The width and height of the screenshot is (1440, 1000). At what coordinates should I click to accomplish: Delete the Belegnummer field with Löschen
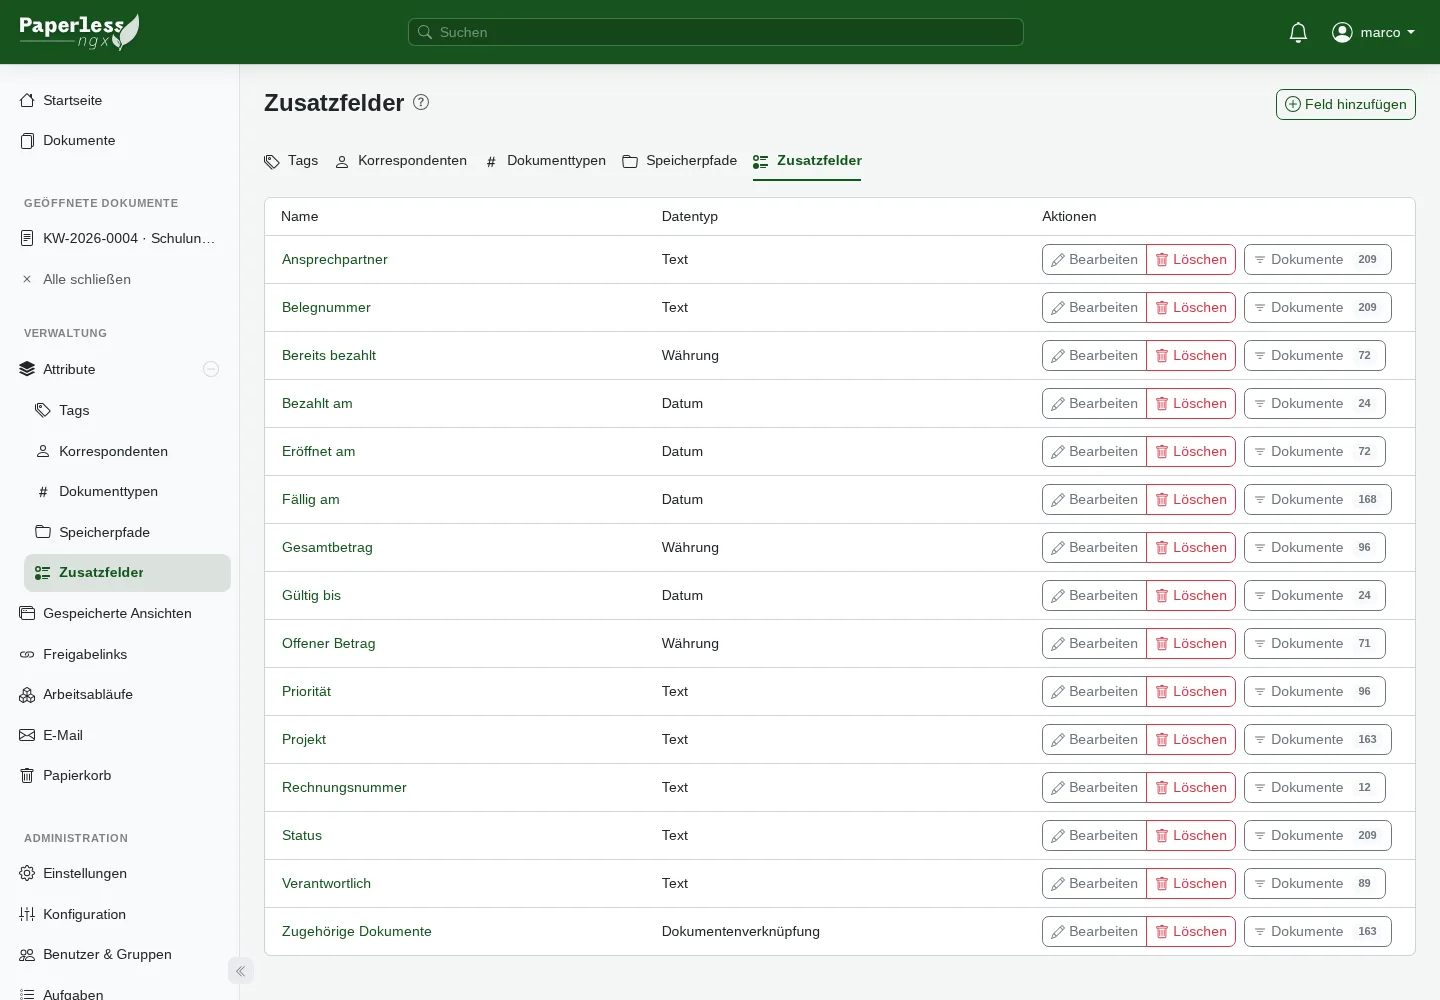(x=1191, y=307)
